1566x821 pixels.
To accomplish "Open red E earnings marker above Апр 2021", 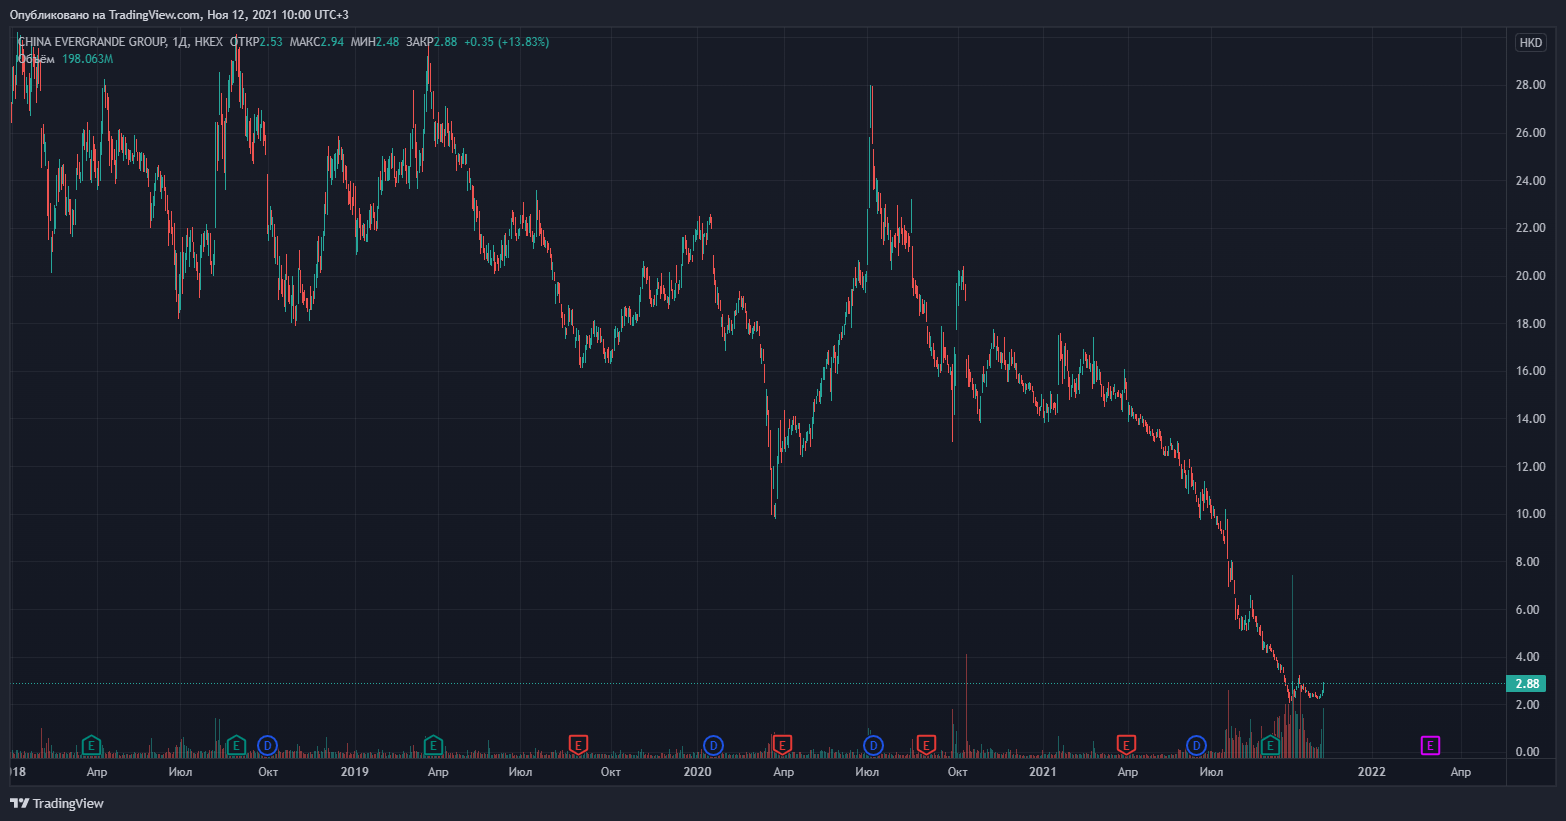I will pos(1126,745).
